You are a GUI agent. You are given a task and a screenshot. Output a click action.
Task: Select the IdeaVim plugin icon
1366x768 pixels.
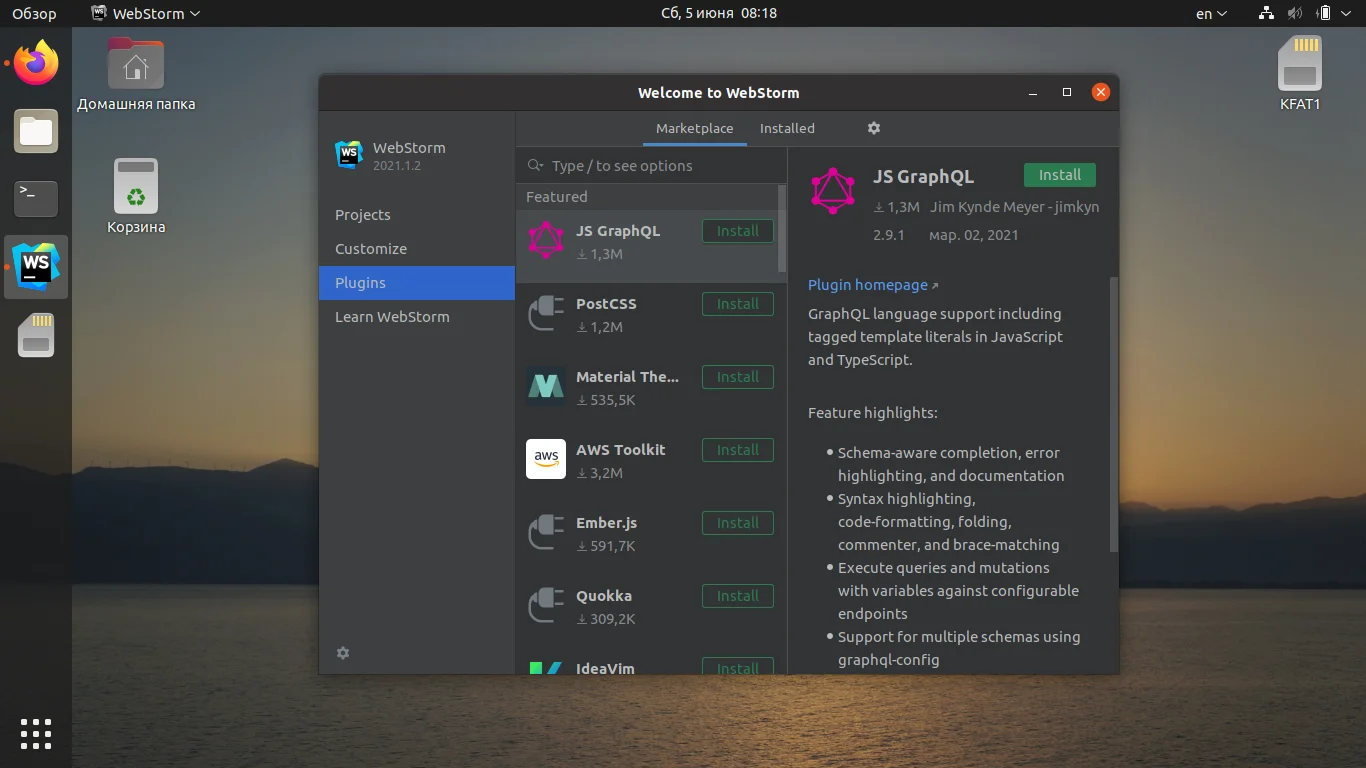(545, 666)
